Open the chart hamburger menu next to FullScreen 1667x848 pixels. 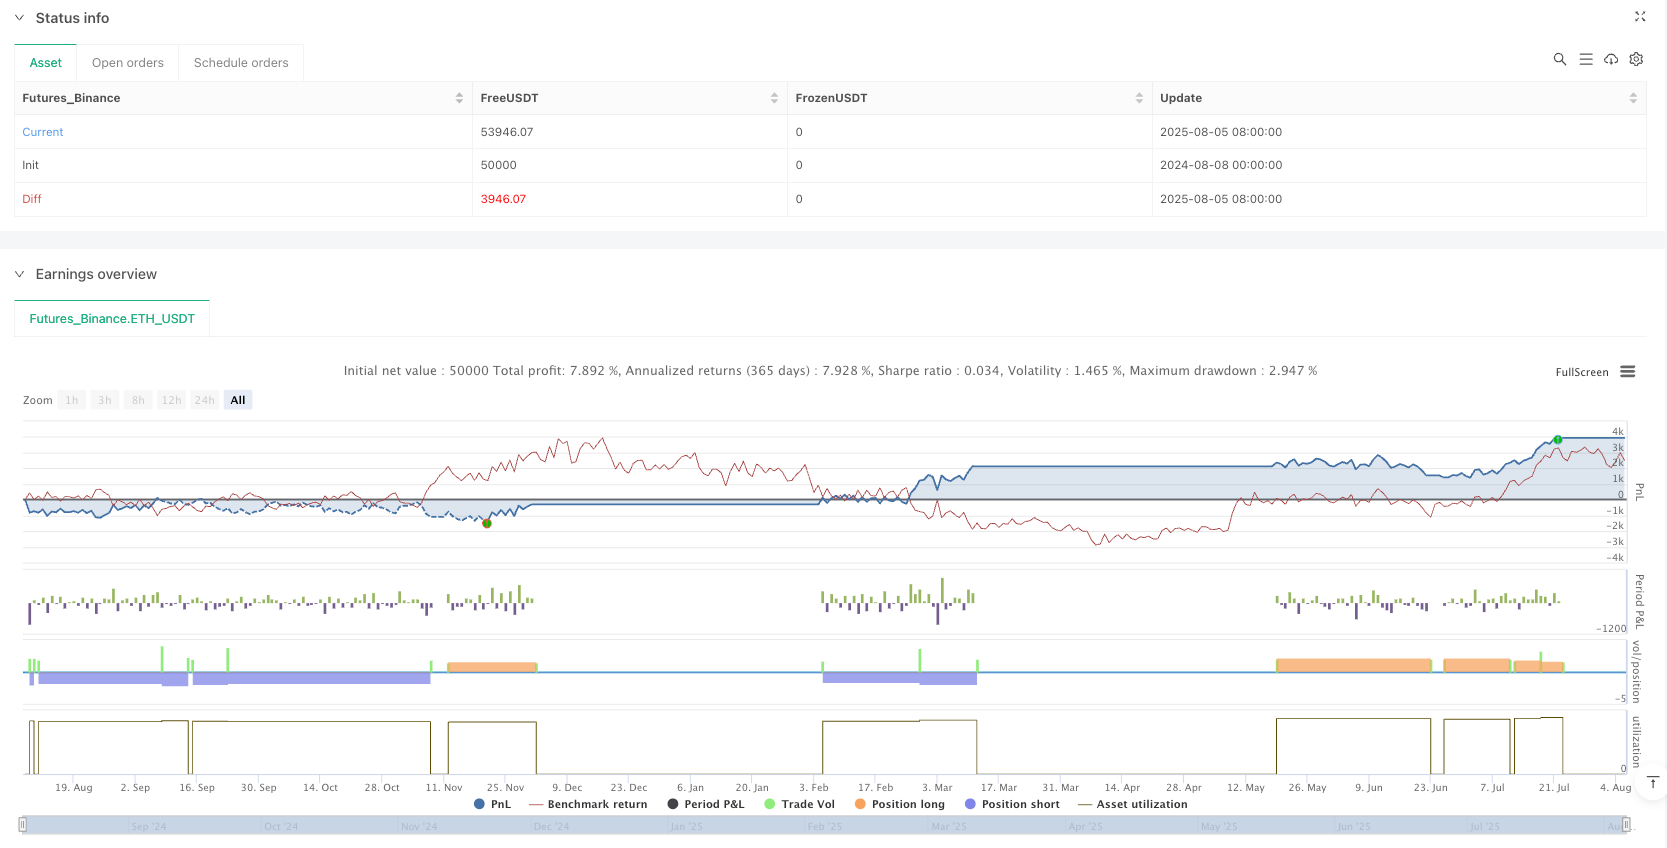pyautogui.click(x=1628, y=372)
